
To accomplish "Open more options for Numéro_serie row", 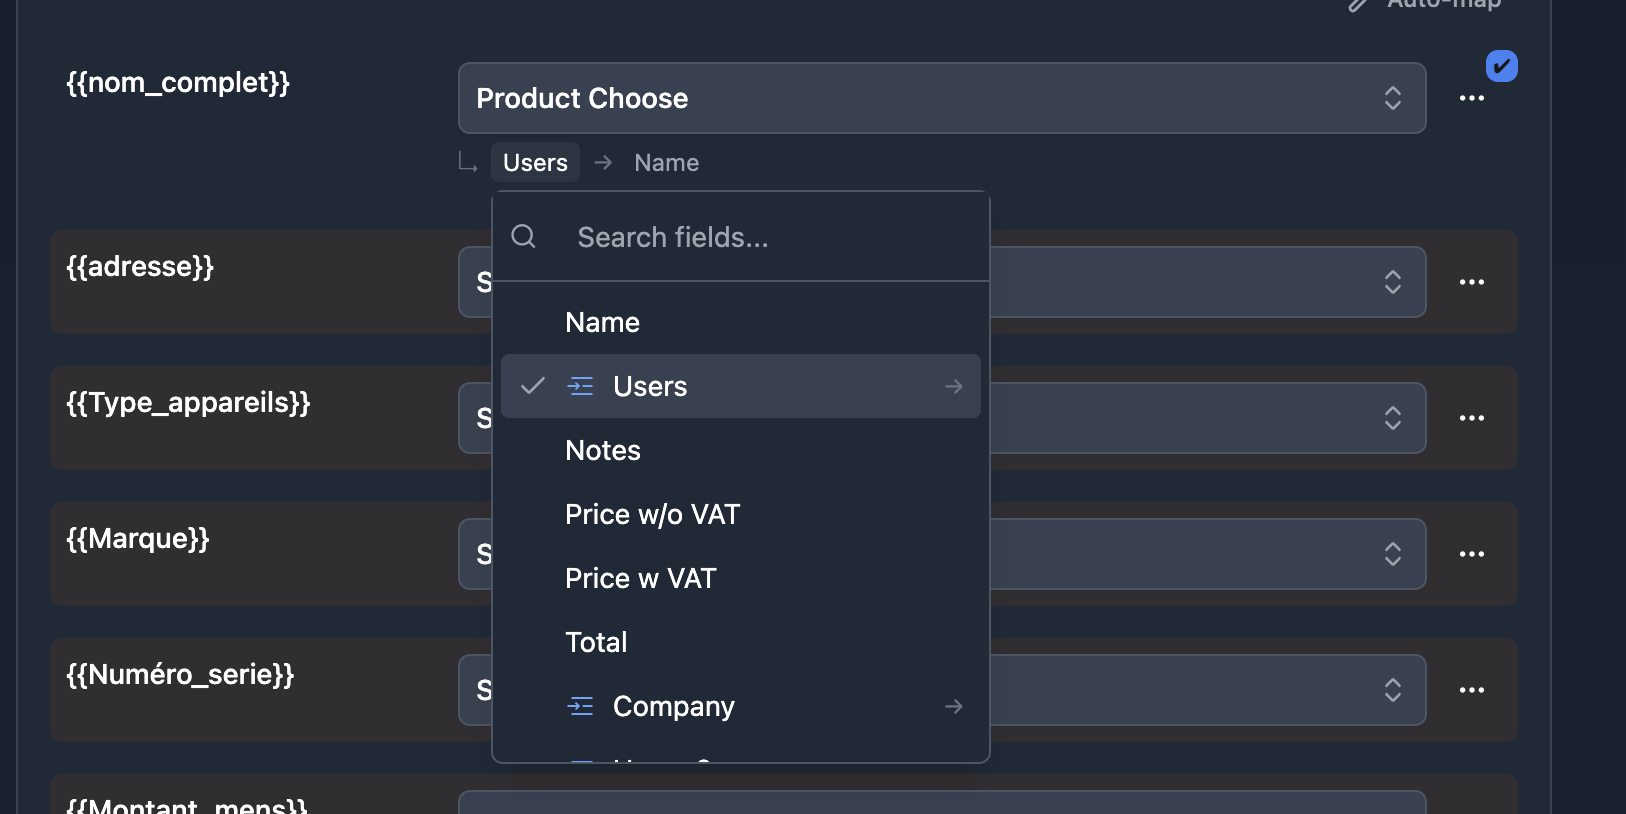I will coord(1471,690).
